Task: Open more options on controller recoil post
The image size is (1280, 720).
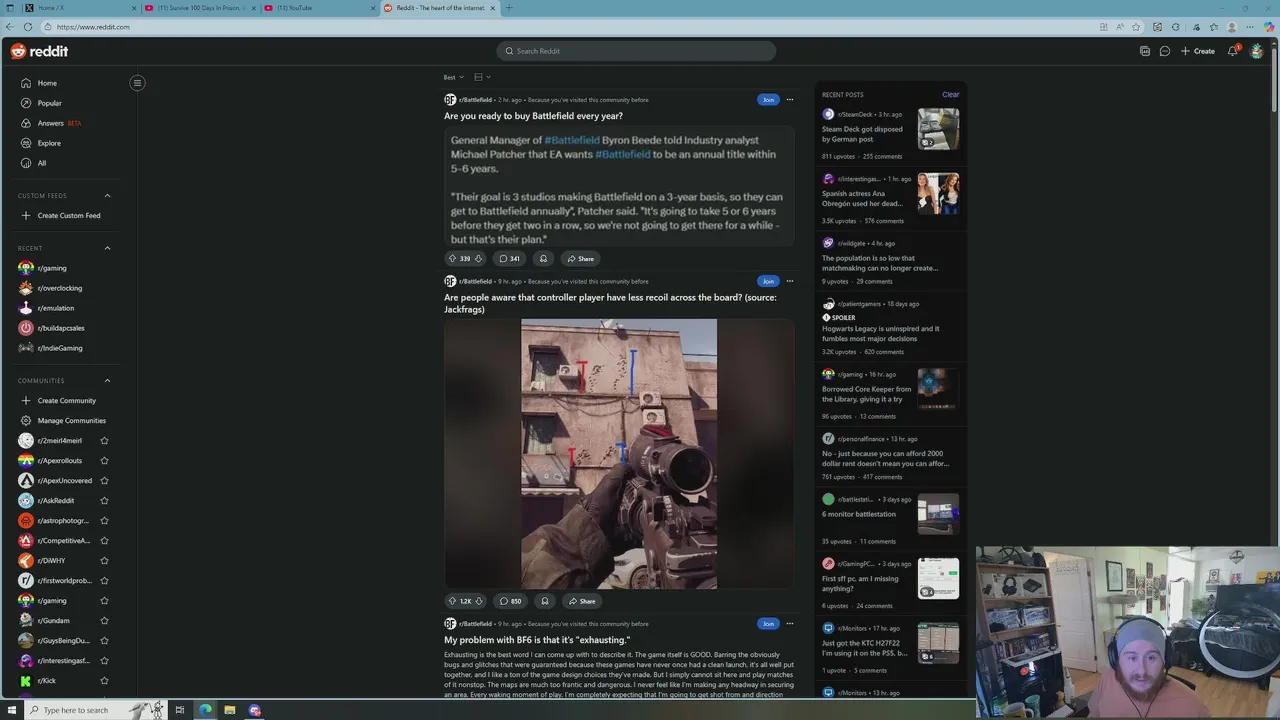Action: pos(789,281)
